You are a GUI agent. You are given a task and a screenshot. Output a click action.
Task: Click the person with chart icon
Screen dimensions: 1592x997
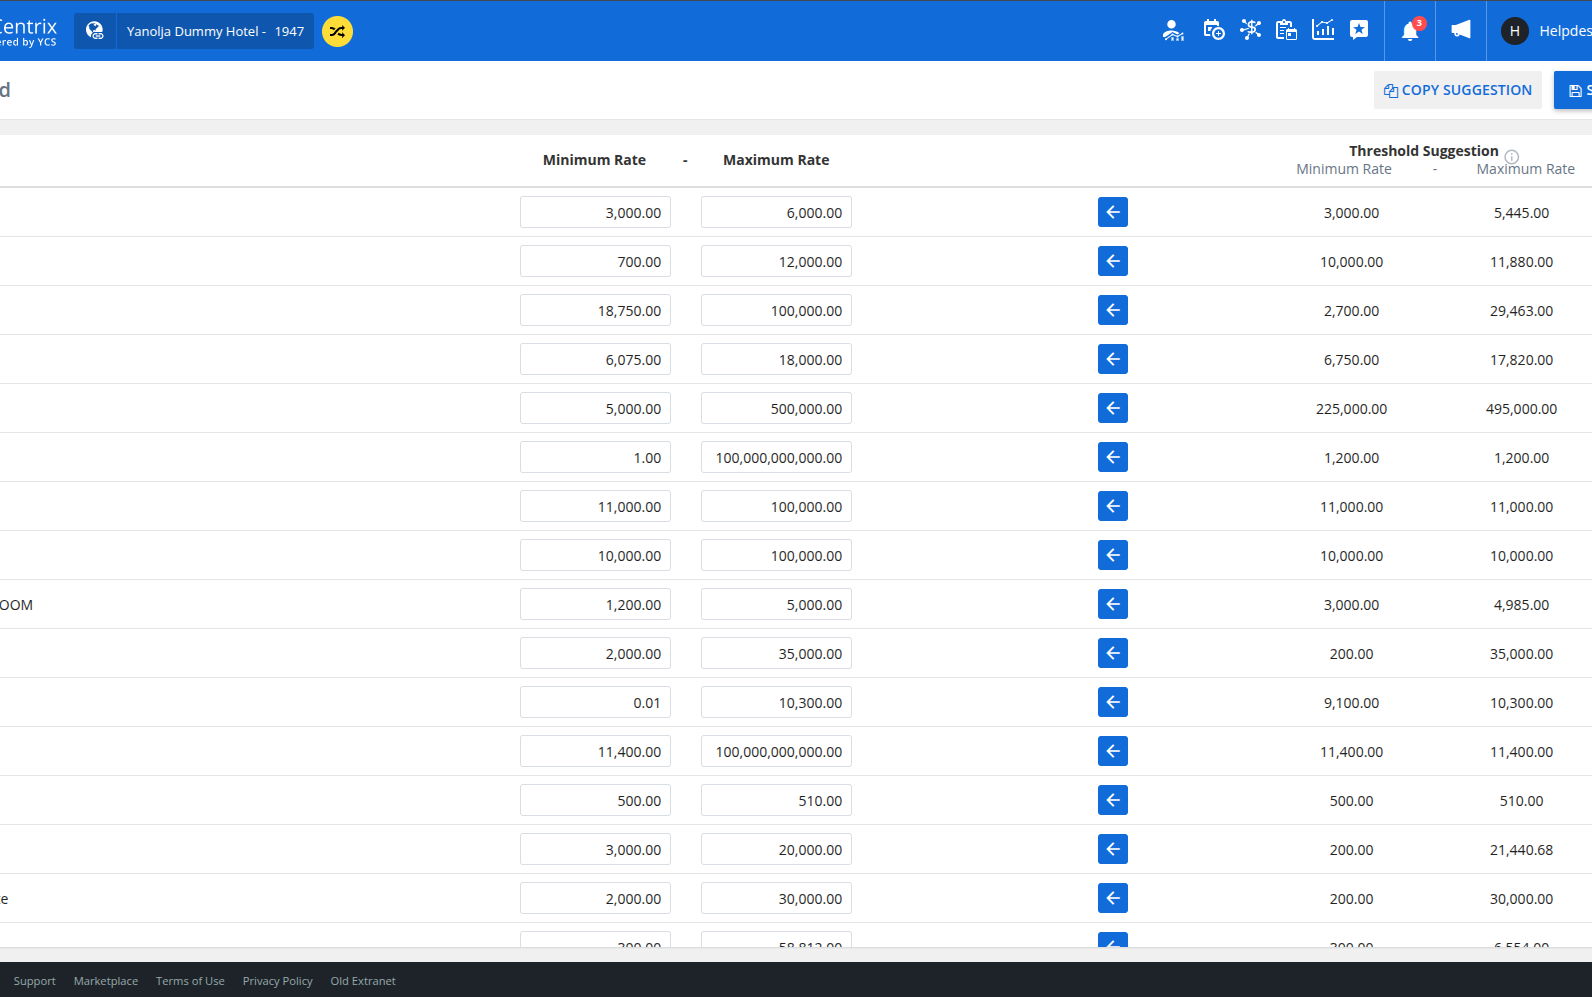click(x=1173, y=31)
